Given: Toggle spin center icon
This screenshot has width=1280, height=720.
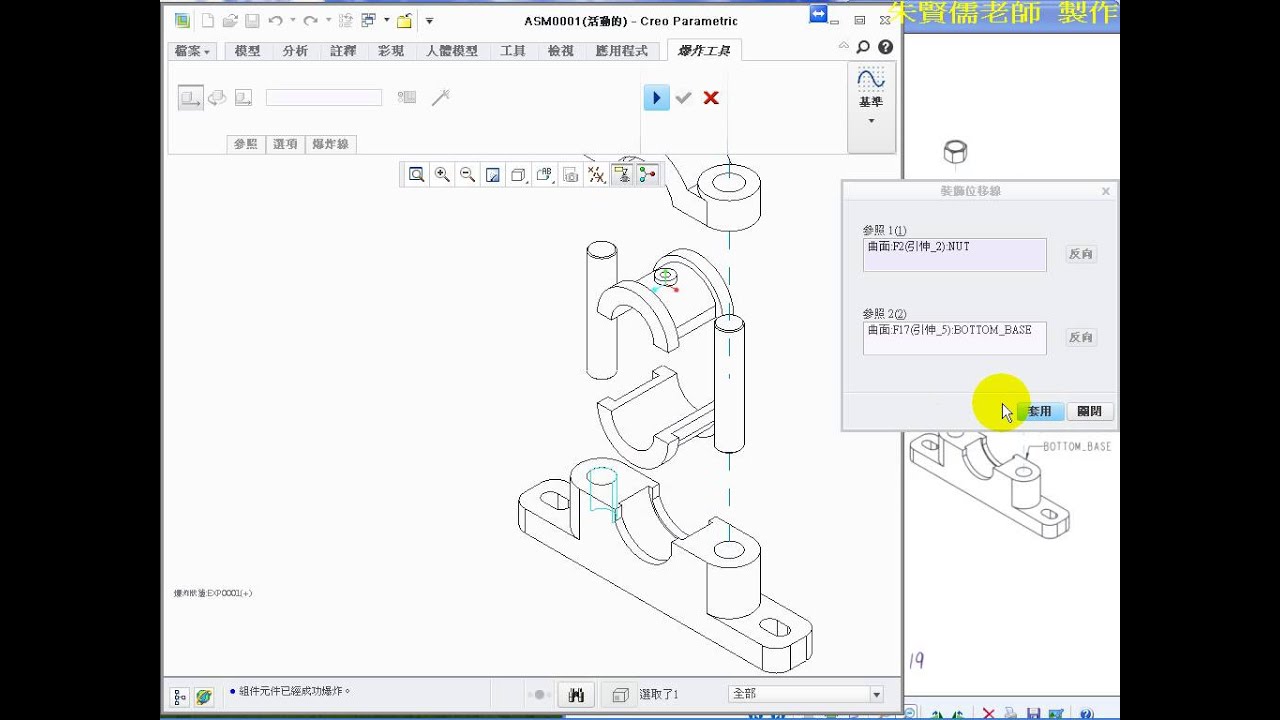Looking at the screenshot, I should tap(648, 175).
